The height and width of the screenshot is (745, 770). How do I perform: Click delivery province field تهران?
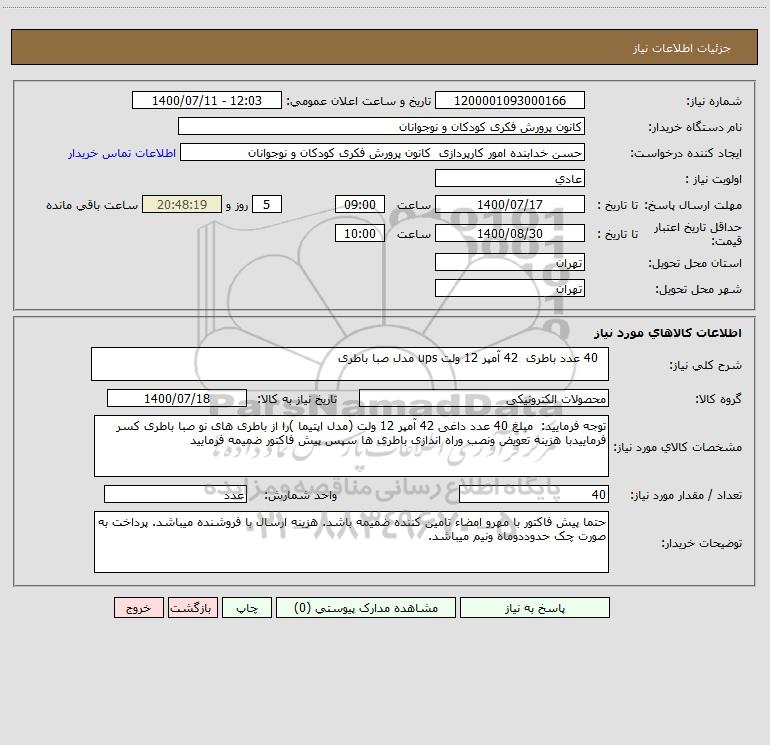pos(510,262)
